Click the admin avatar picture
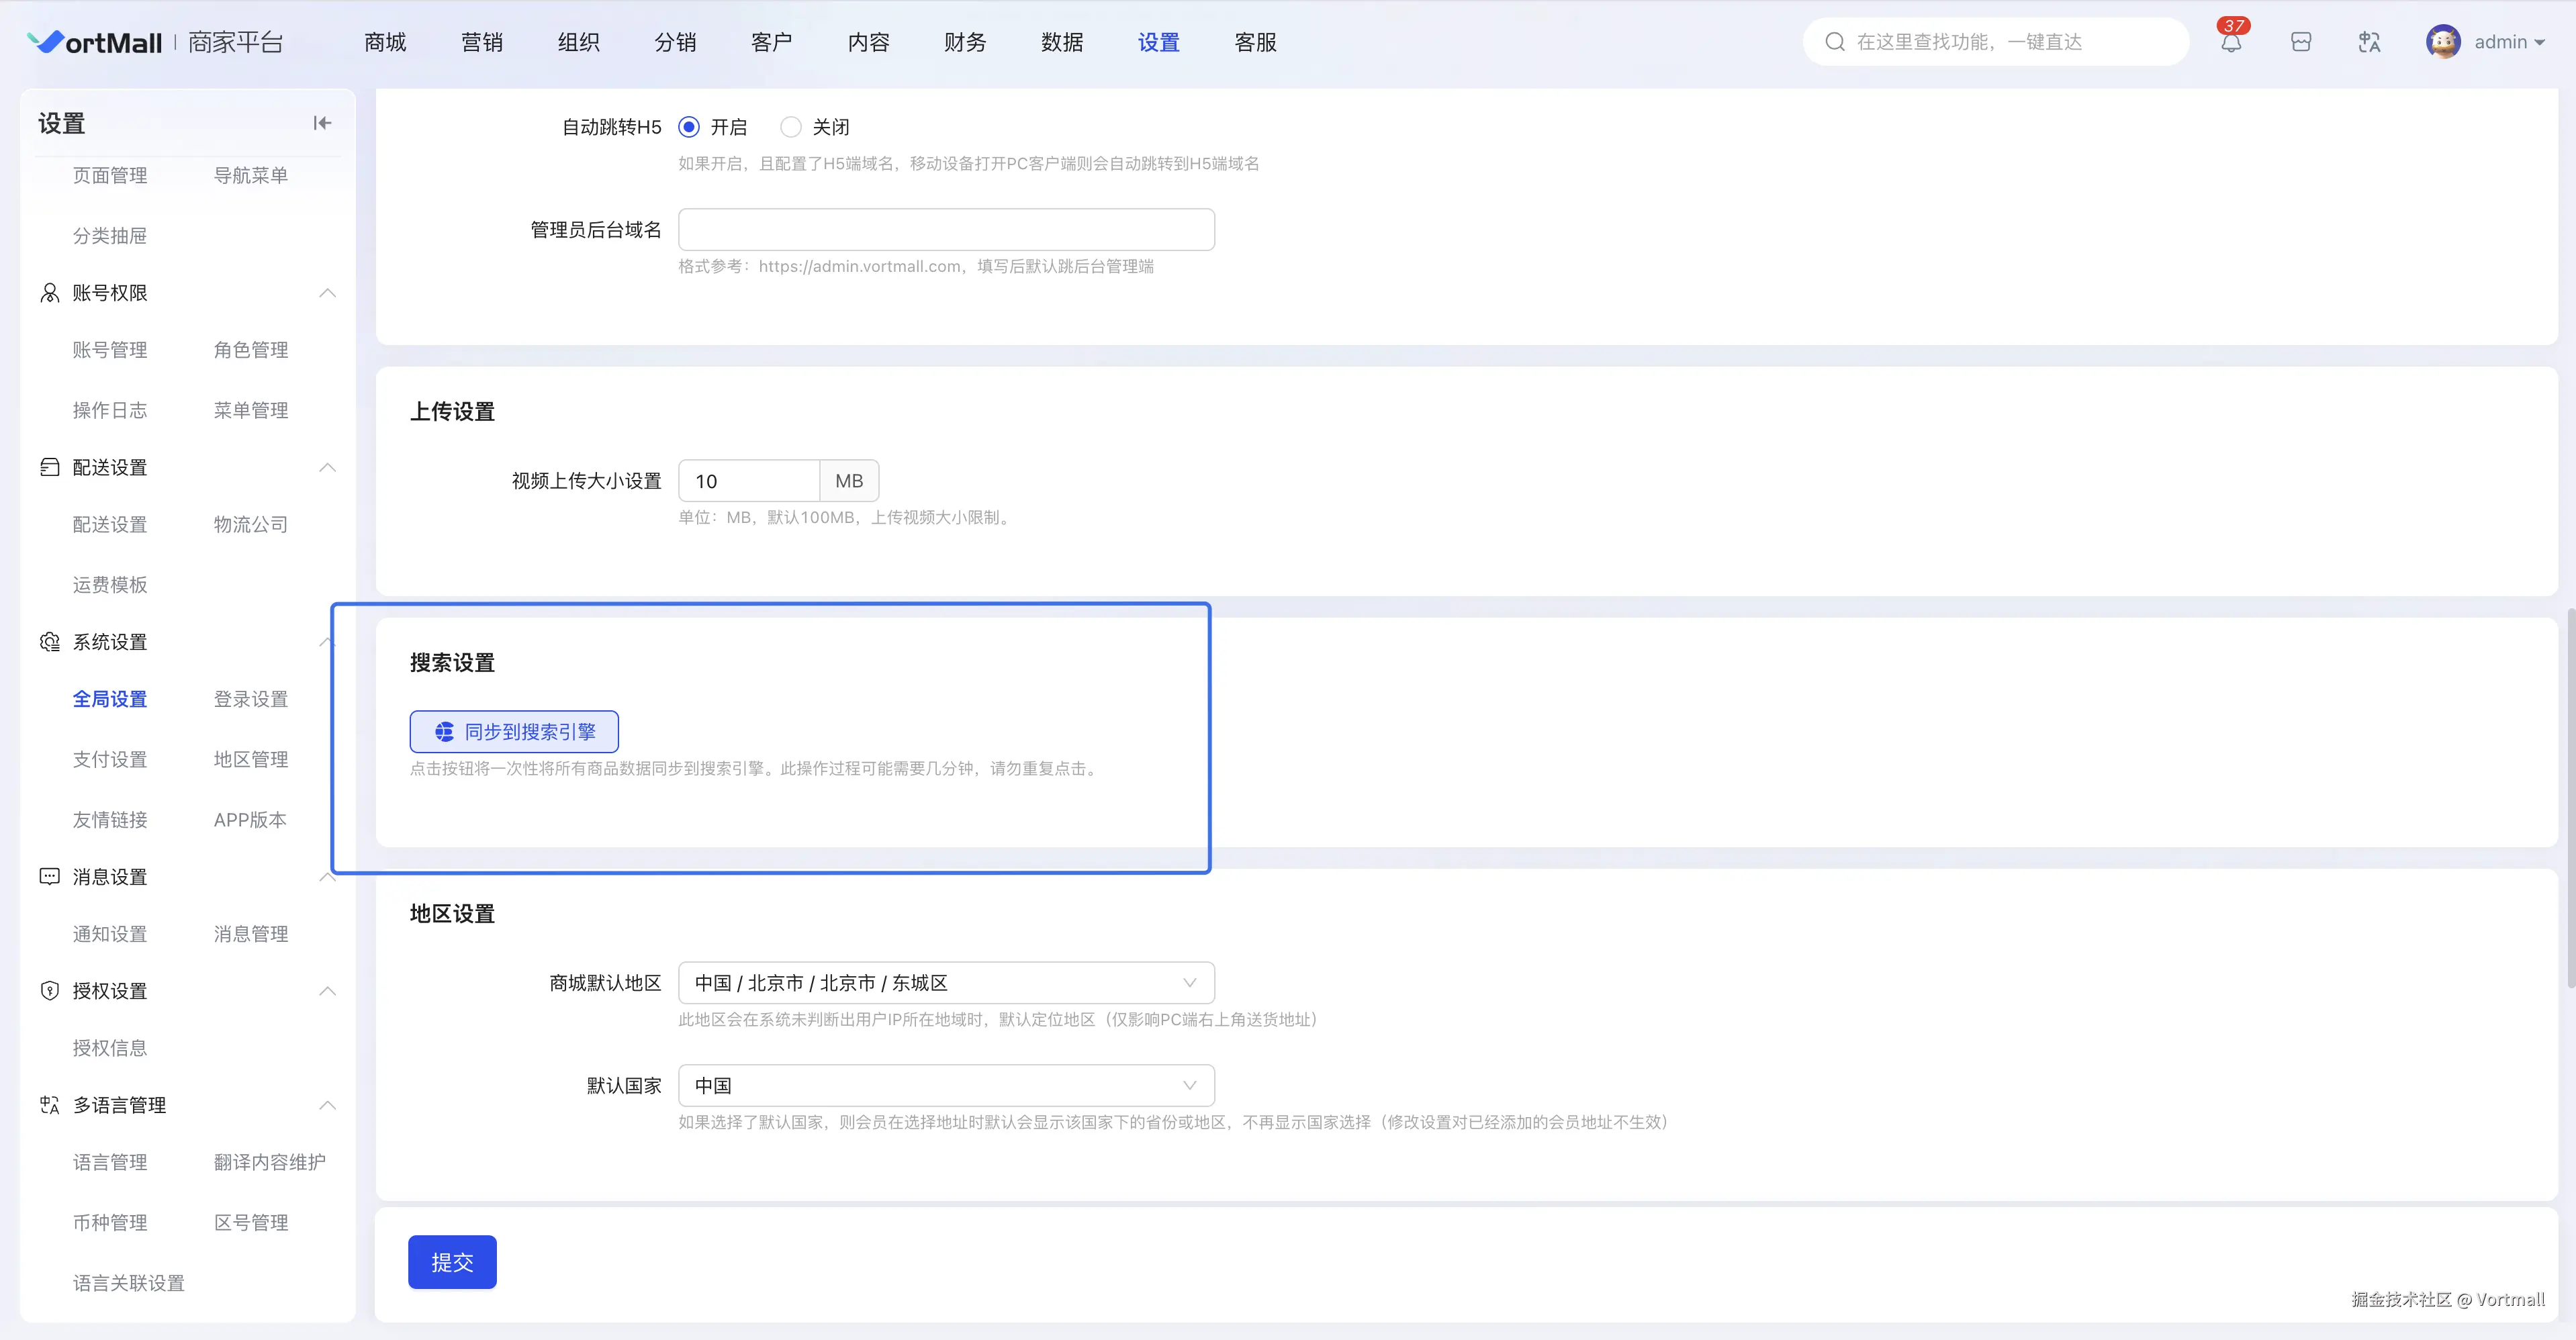Screen dimensions: 2576x1340 pos(2443,42)
